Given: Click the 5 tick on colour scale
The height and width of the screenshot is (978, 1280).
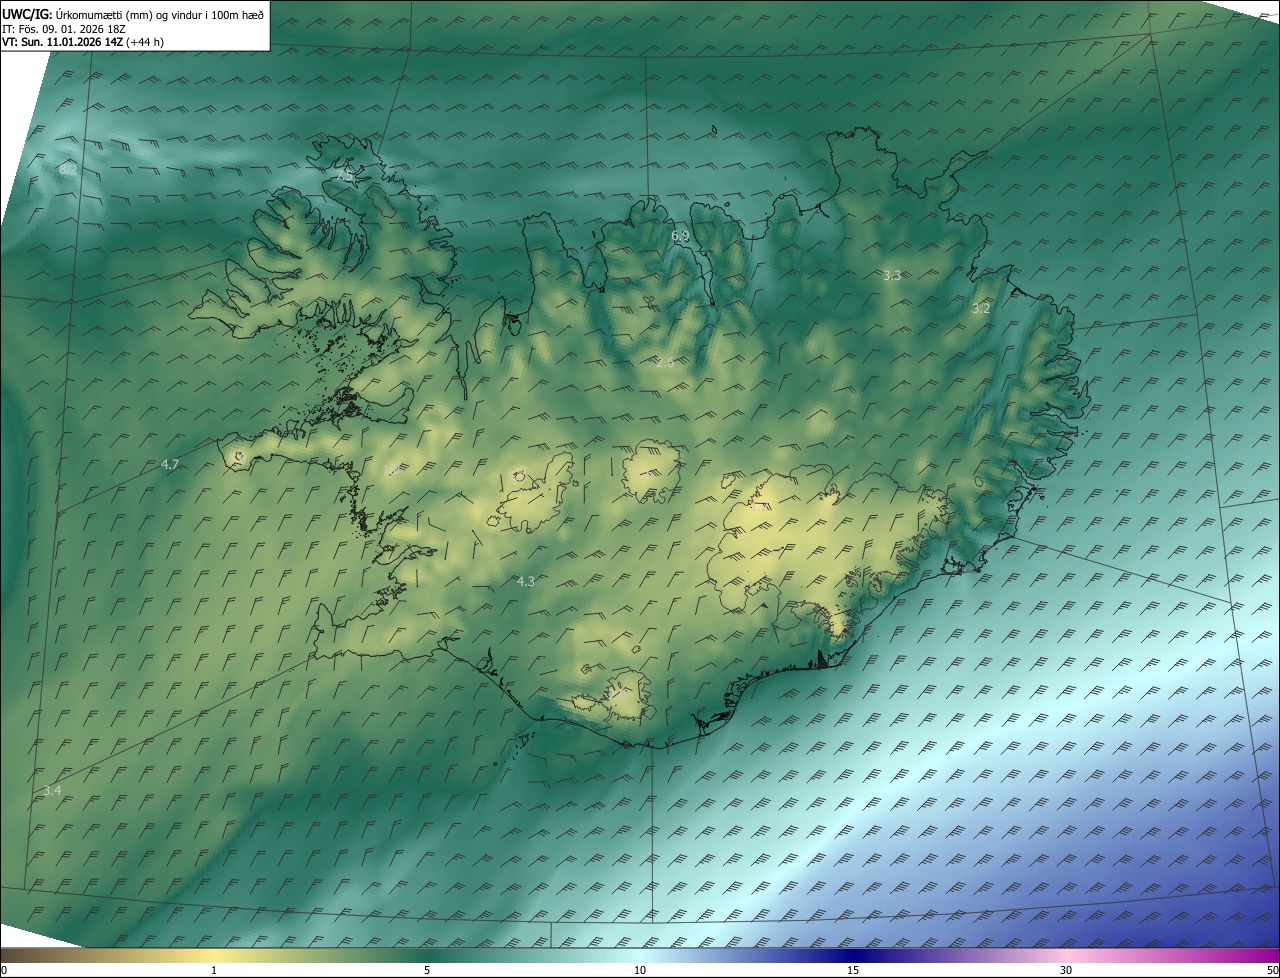Looking at the screenshot, I should coord(427,970).
